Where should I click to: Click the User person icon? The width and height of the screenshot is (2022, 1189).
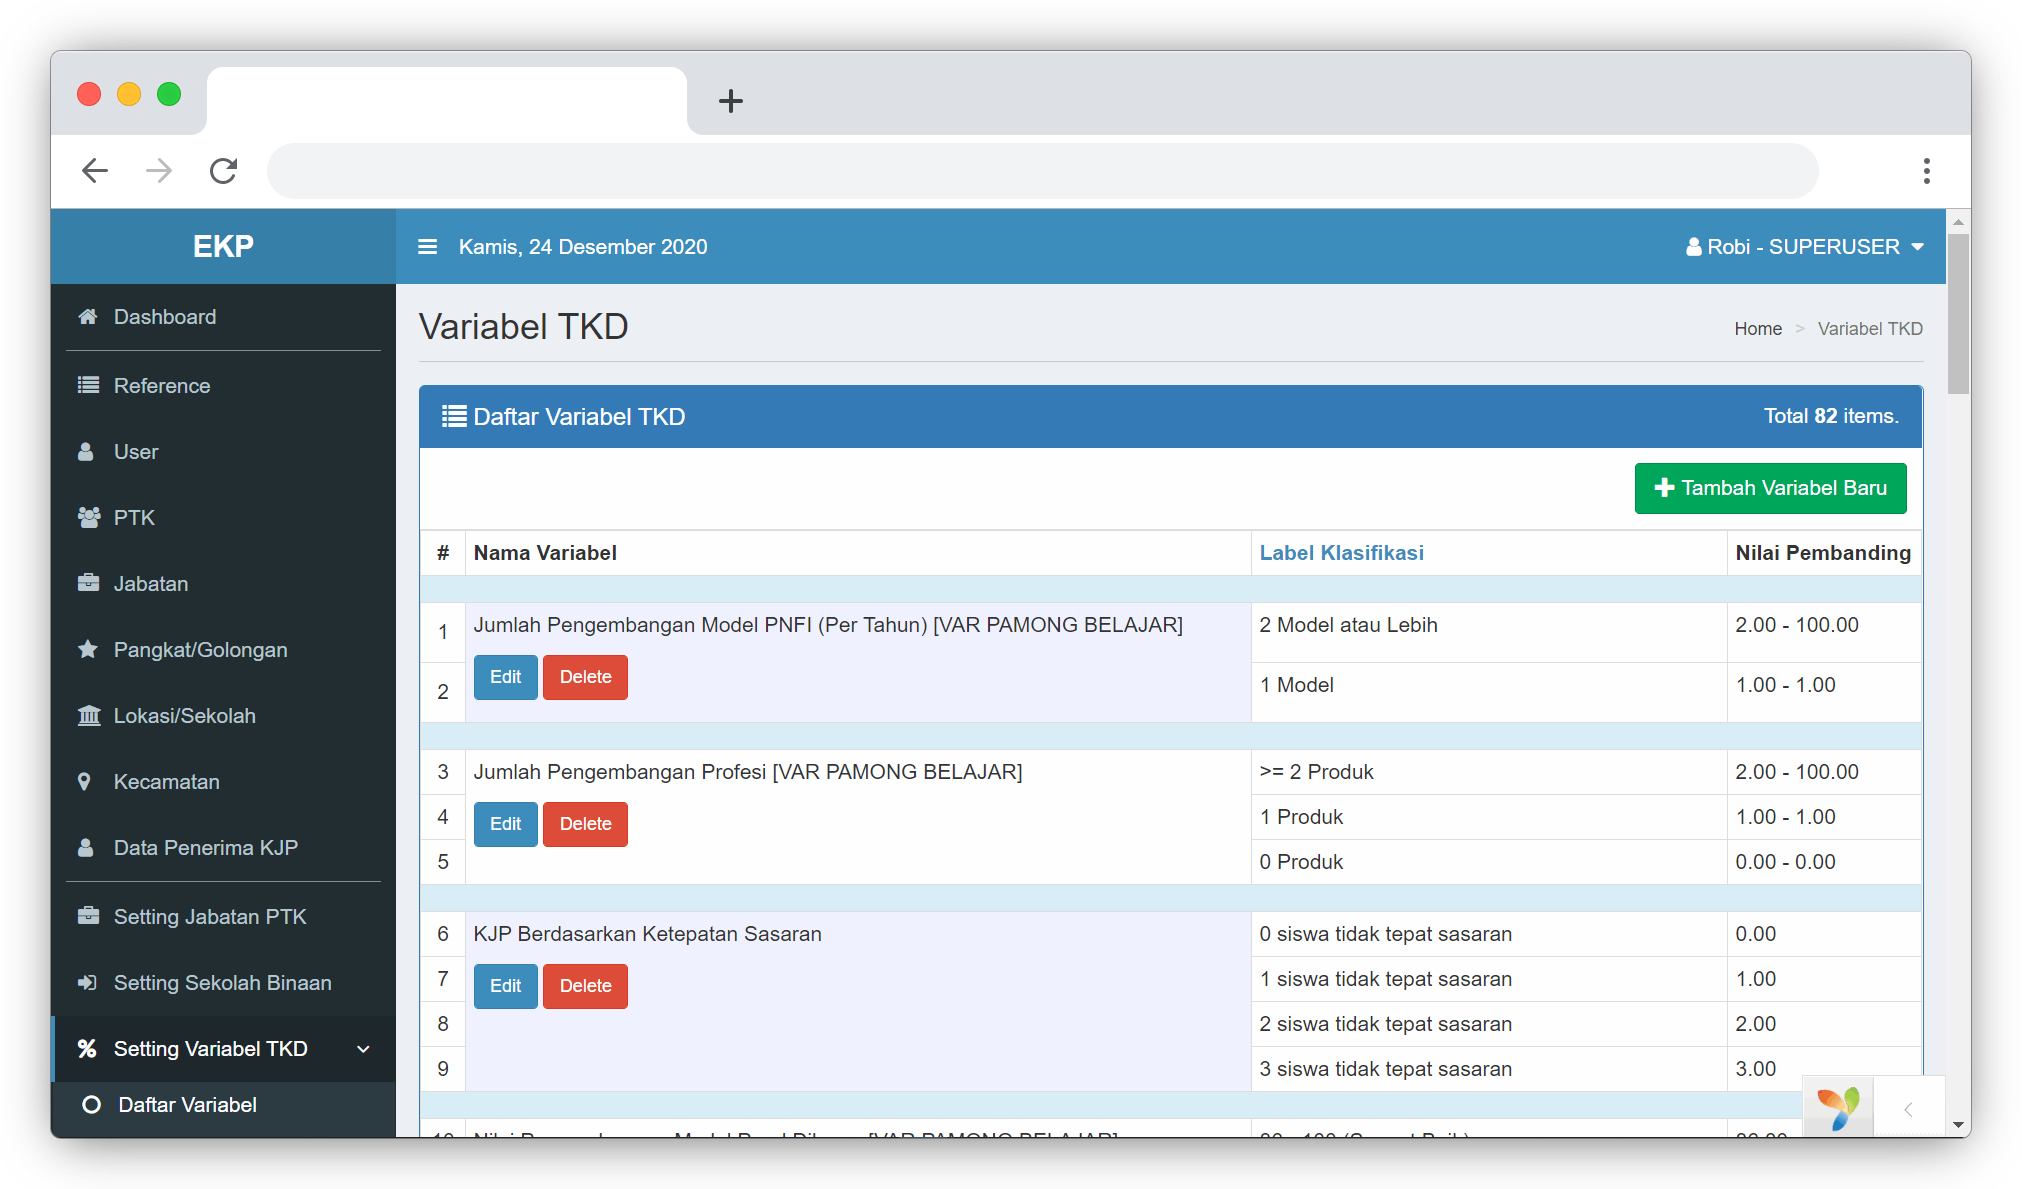click(x=86, y=452)
